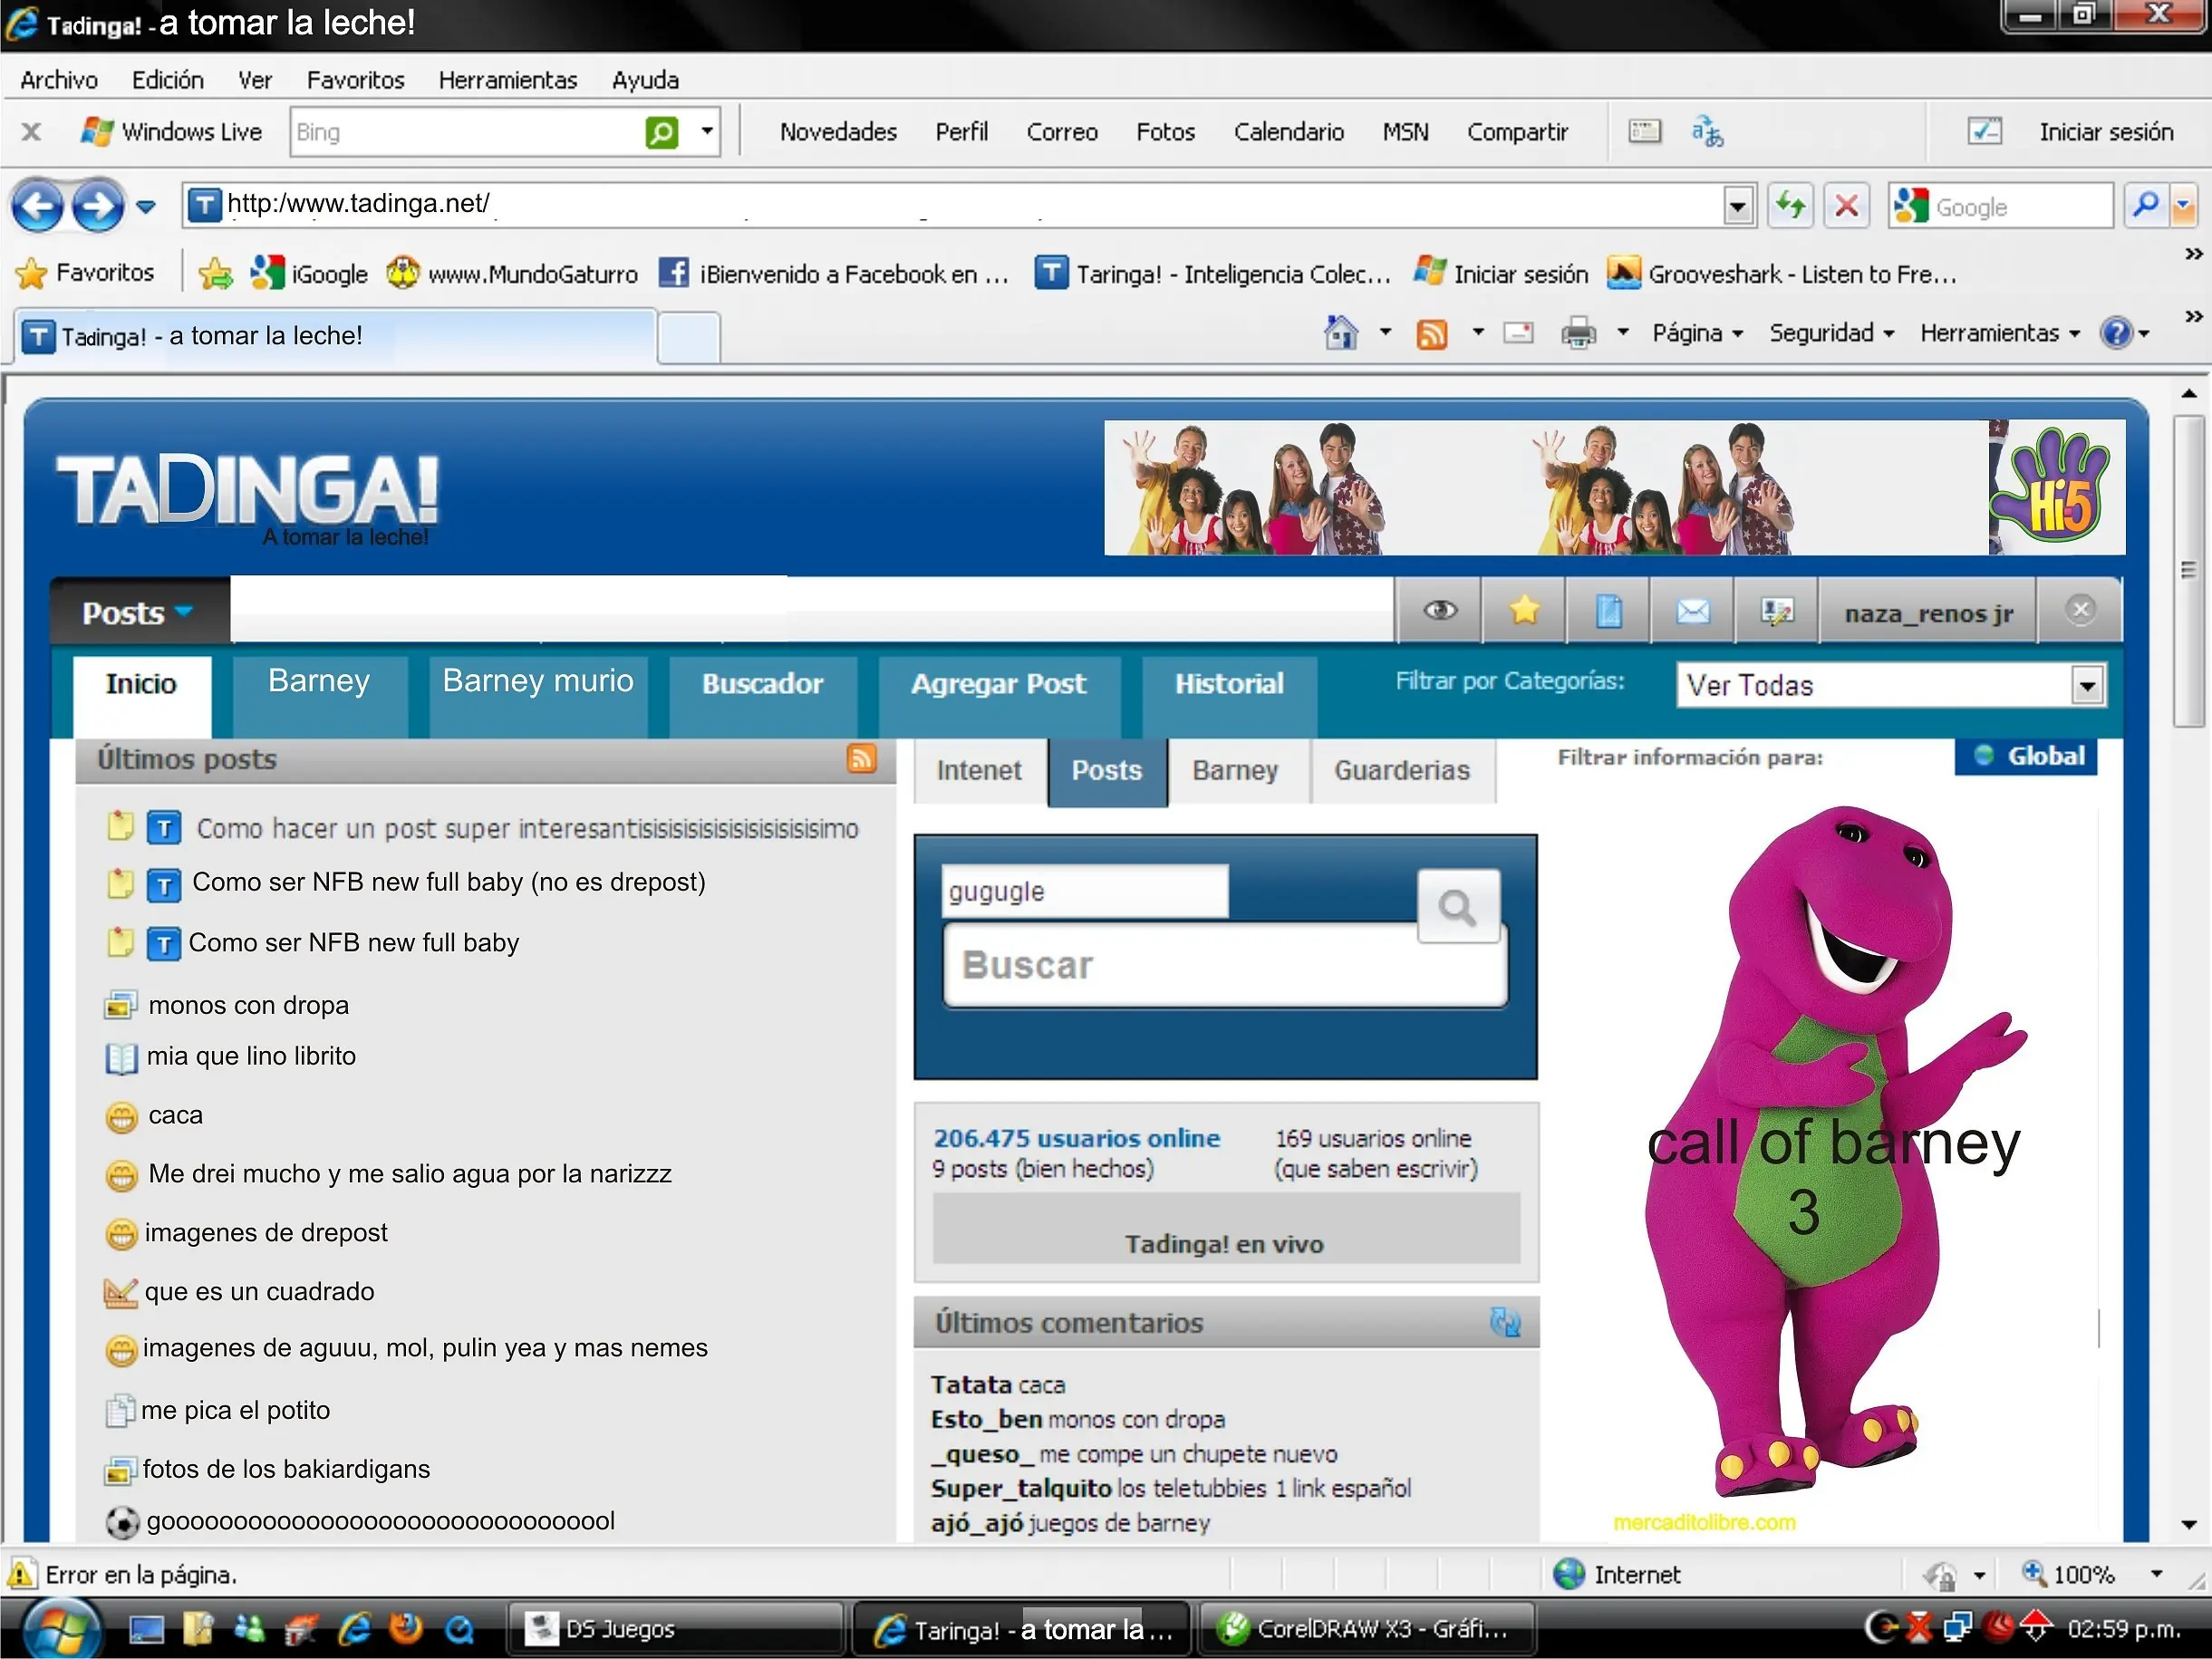Click the Windows Start orb
This screenshot has width=2212, height=1659.
click(62, 1629)
